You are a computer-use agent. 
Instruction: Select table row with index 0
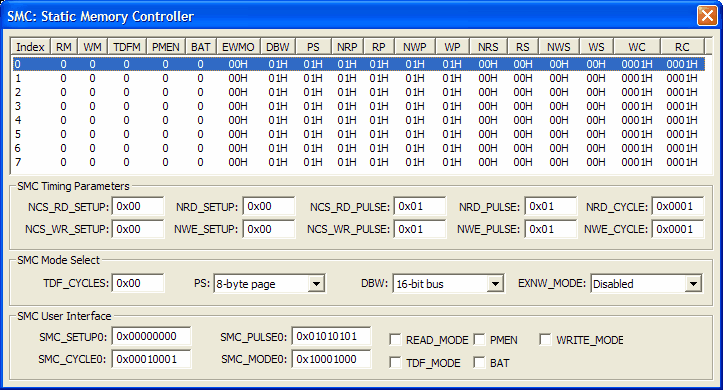click(358, 64)
